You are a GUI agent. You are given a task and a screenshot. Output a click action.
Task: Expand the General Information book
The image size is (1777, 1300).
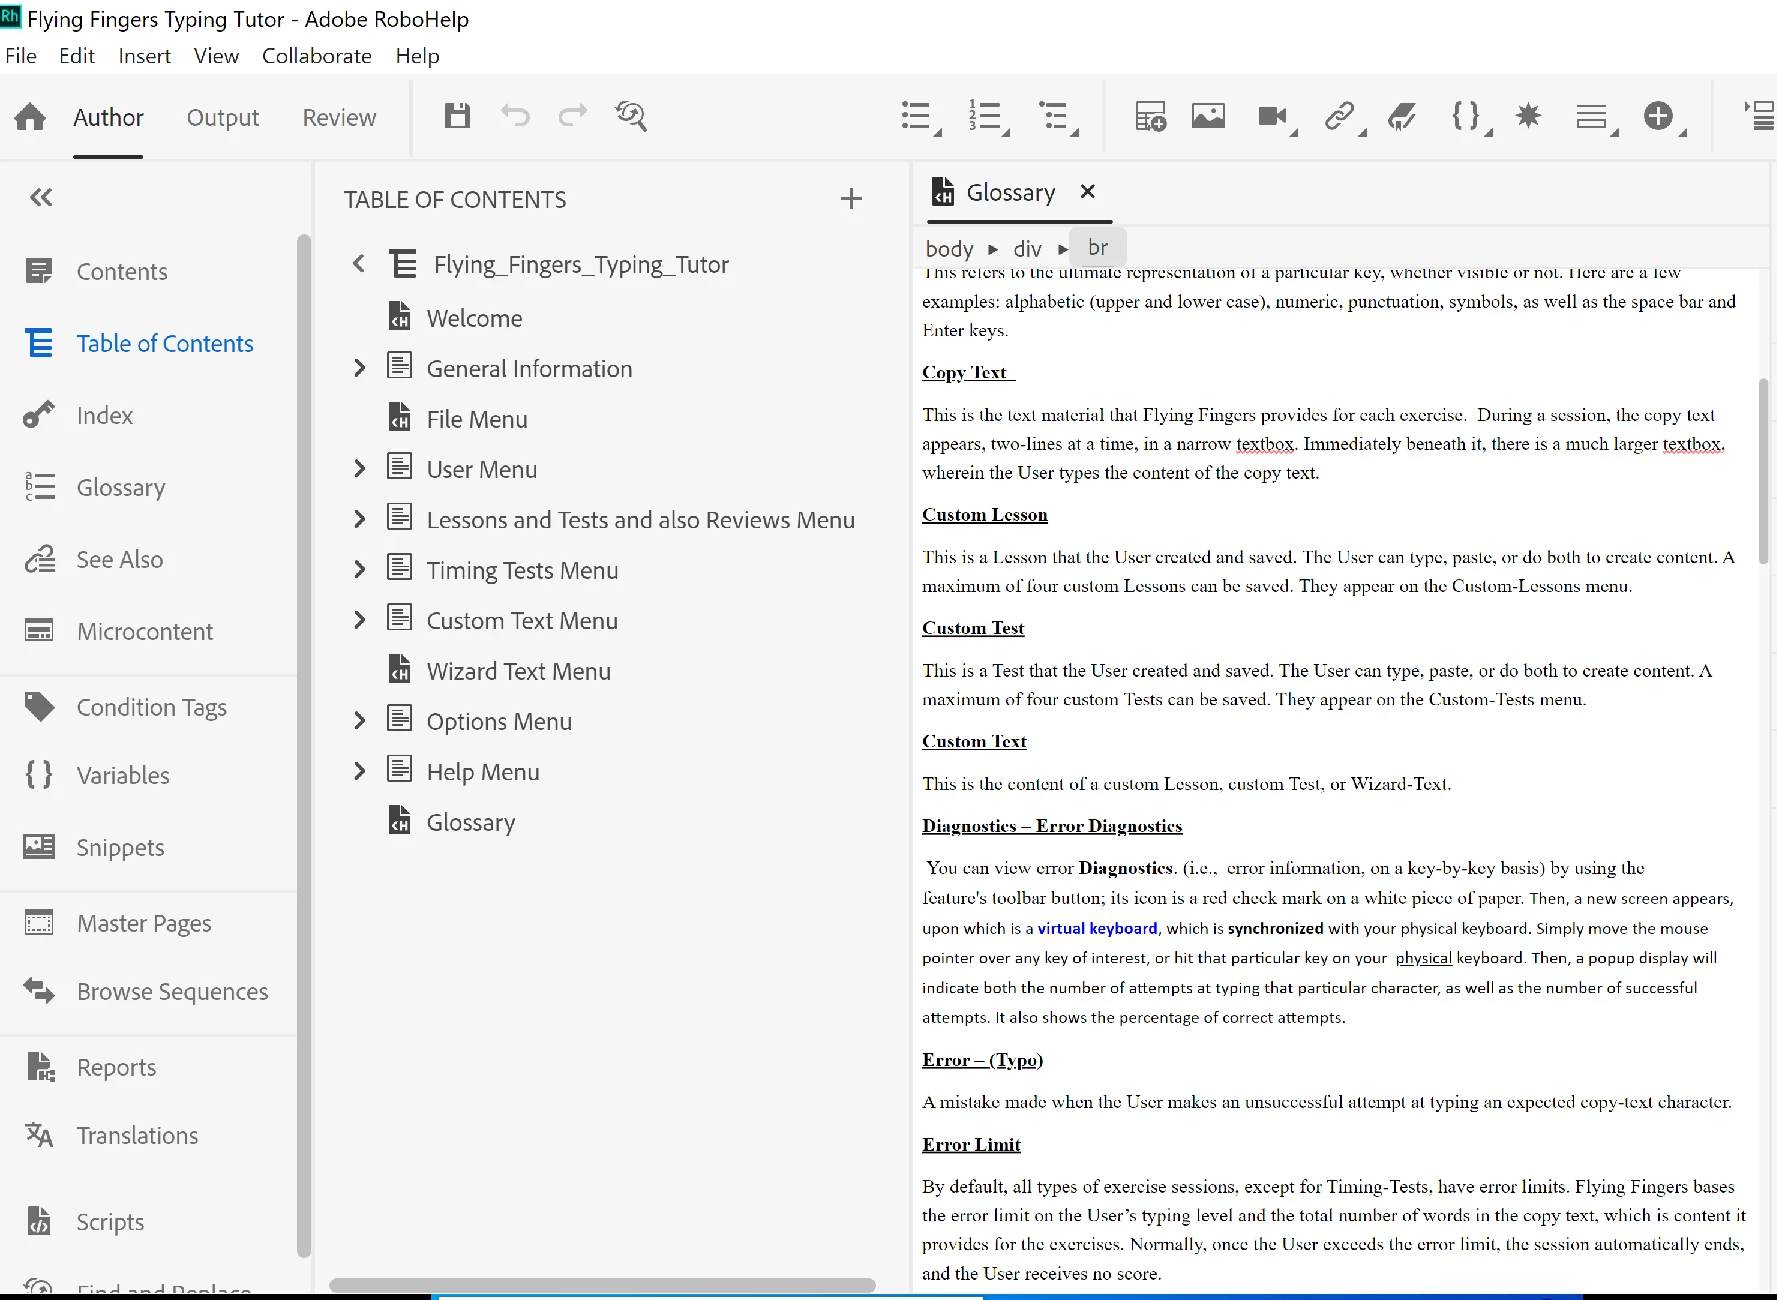[359, 368]
